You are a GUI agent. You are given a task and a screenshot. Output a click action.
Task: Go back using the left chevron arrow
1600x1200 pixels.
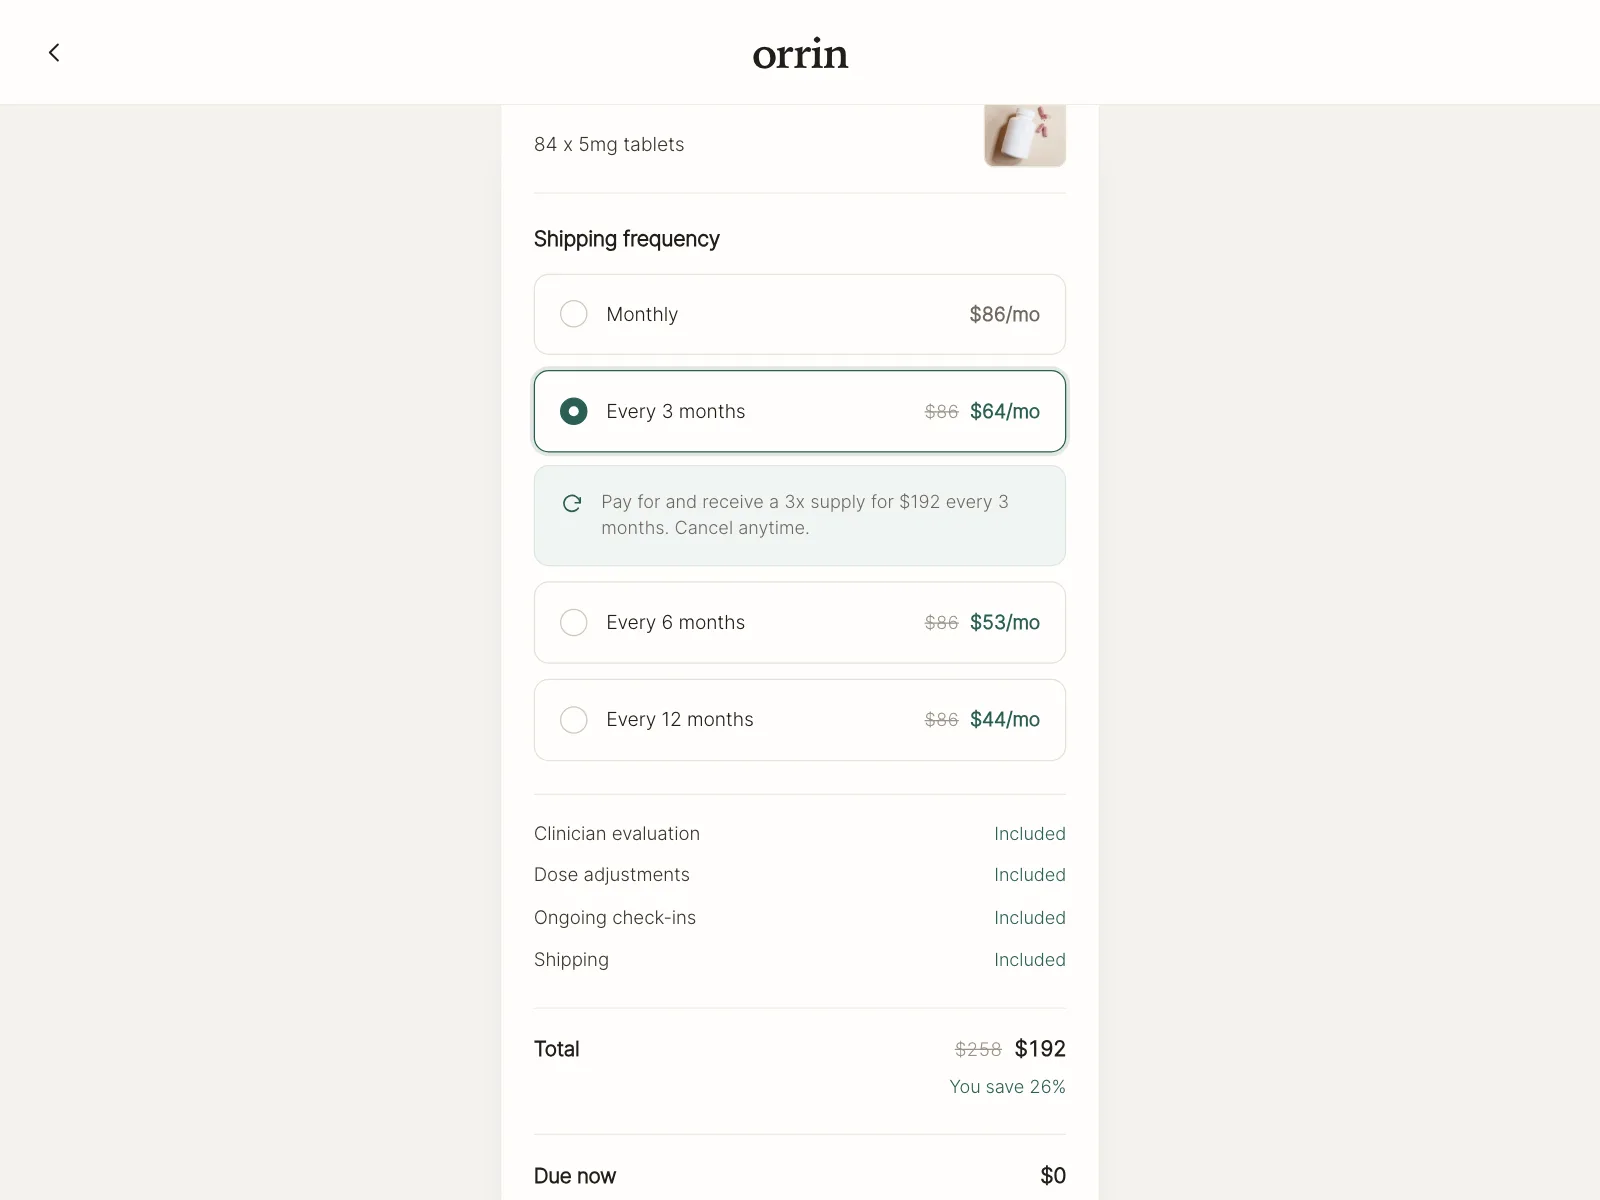pyautogui.click(x=54, y=52)
